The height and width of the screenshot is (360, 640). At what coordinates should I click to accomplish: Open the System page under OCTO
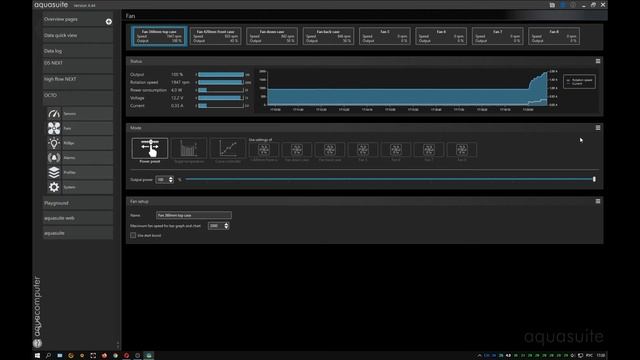pos(87,187)
